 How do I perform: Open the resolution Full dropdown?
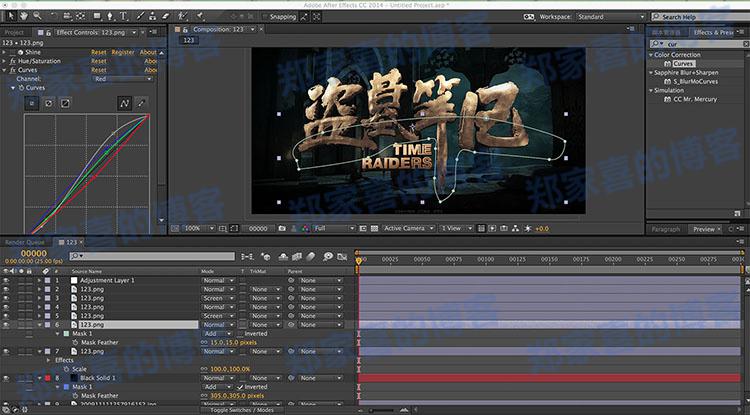[x=334, y=229]
